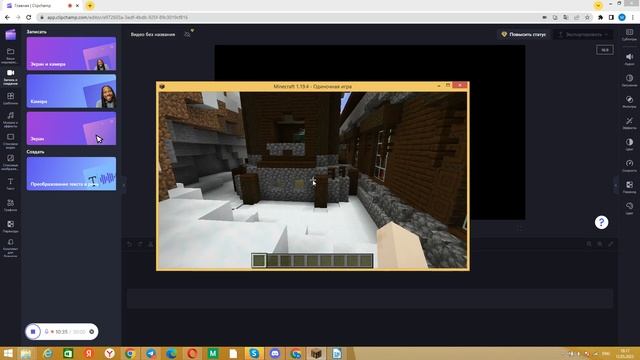Bookmark page with star icon
This screenshot has width=640, height=360.
(x=587, y=17)
